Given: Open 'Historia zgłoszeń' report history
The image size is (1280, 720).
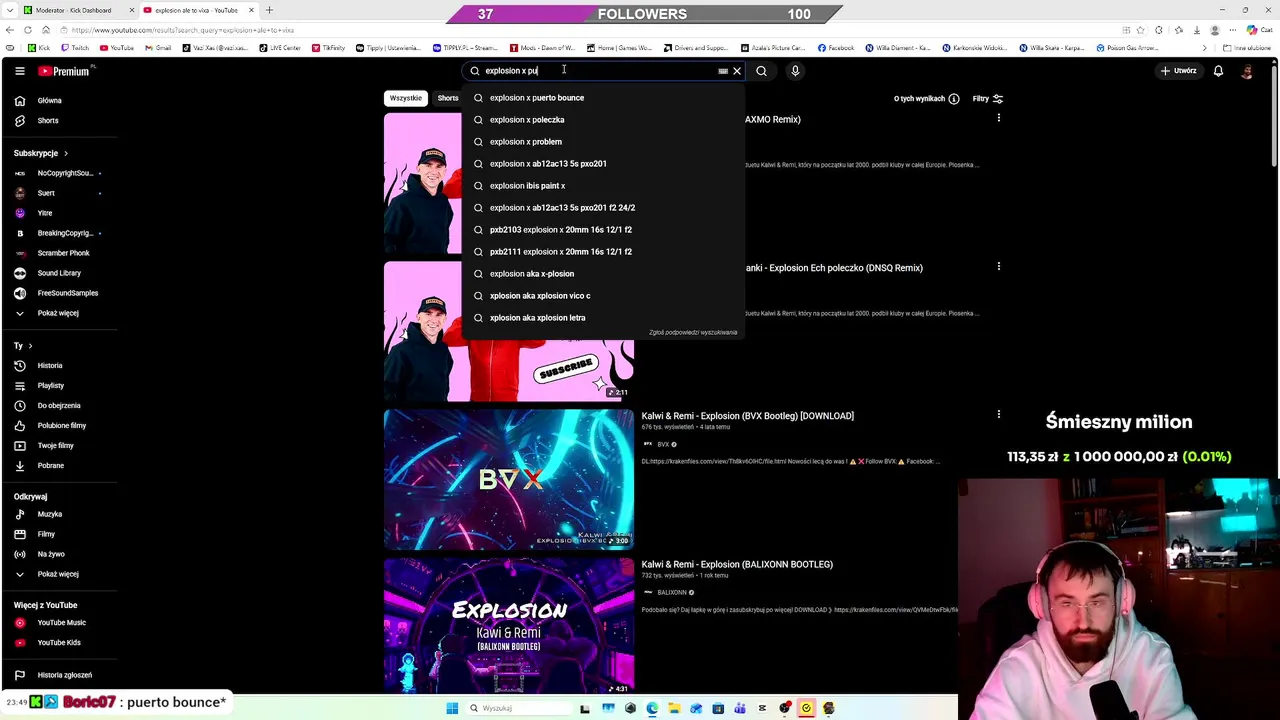Looking at the screenshot, I should (x=60, y=675).
